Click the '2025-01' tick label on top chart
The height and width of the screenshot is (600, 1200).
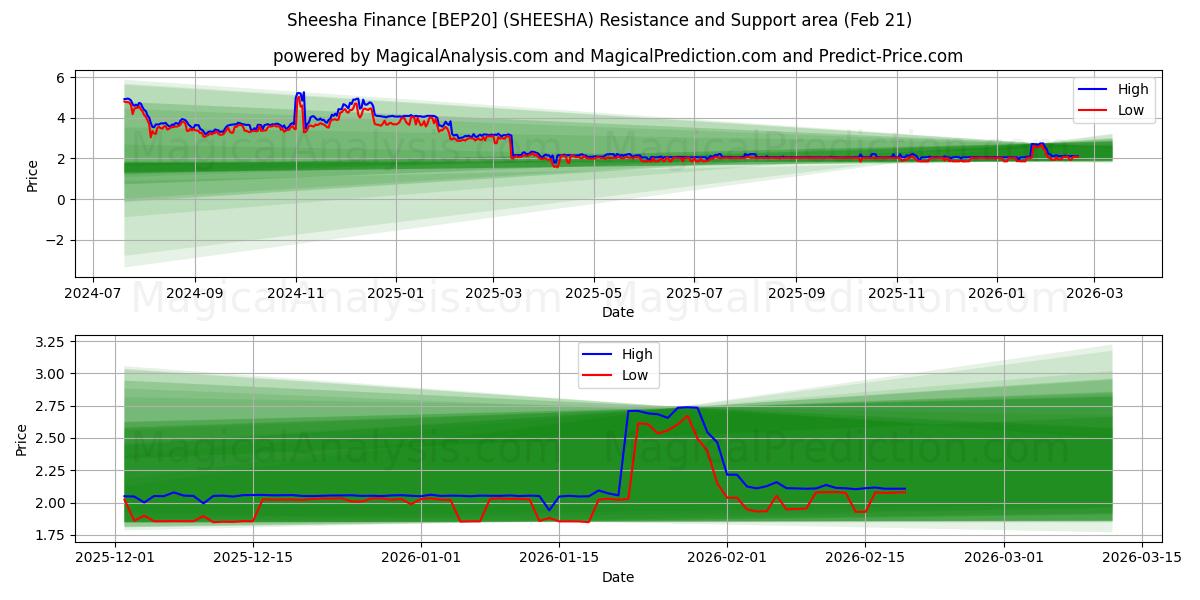pyautogui.click(x=396, y=295)
